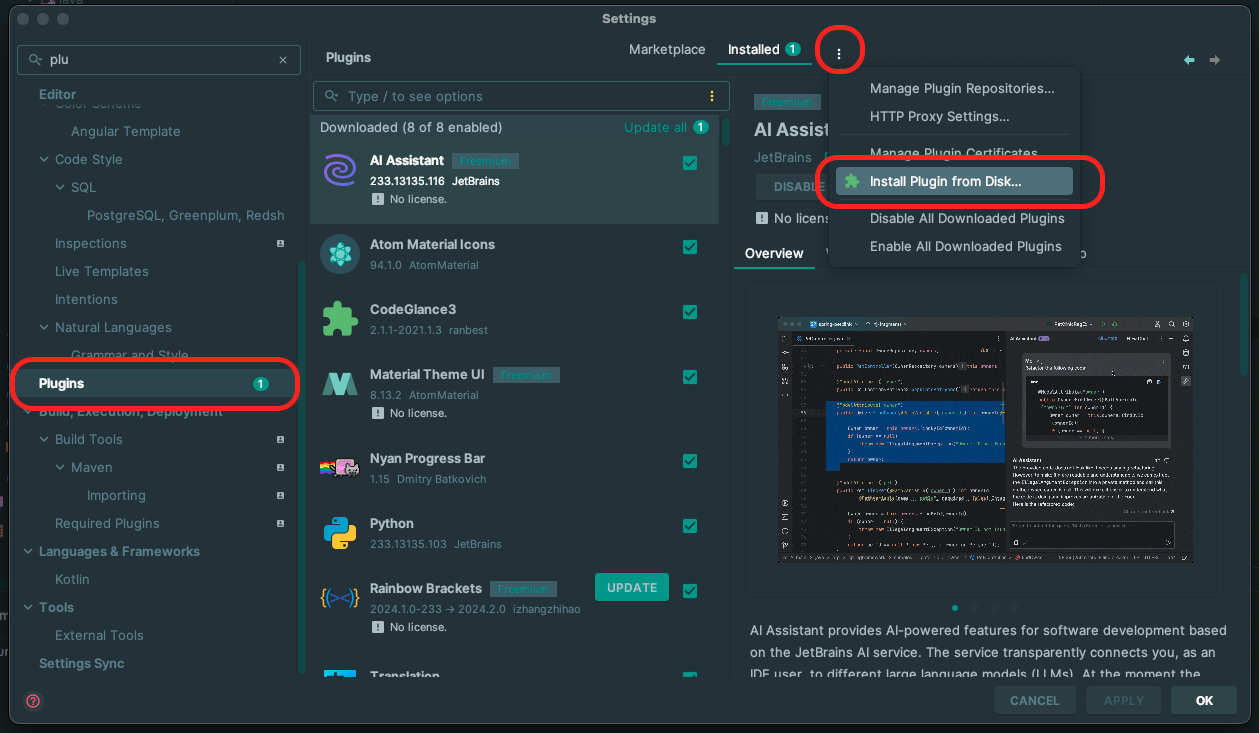The image size is (1259, 733).
Task: Click the Maven project-level icon
Action: (x=281, y=467)
